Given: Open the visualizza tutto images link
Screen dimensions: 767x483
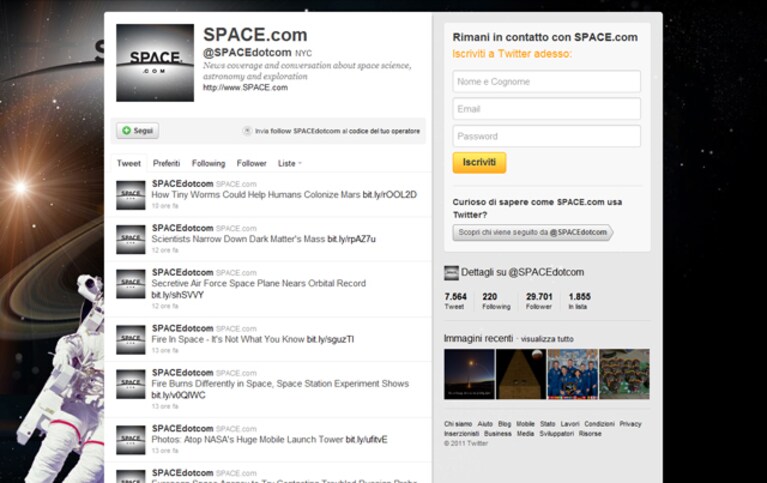Looking at the screenshot, I should (547, 339).
